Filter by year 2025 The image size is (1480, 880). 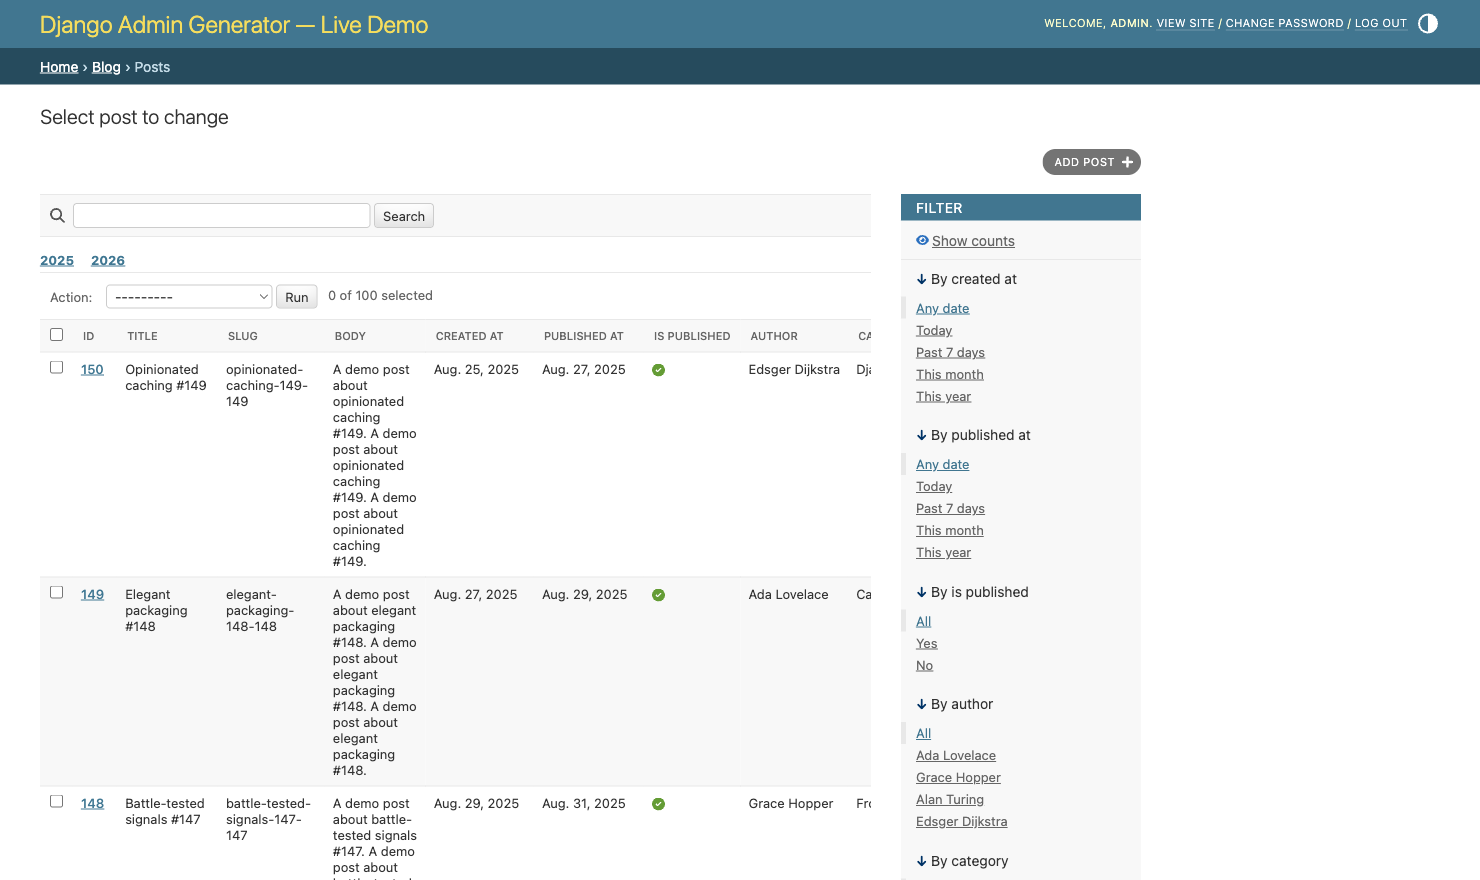[57, 261]
